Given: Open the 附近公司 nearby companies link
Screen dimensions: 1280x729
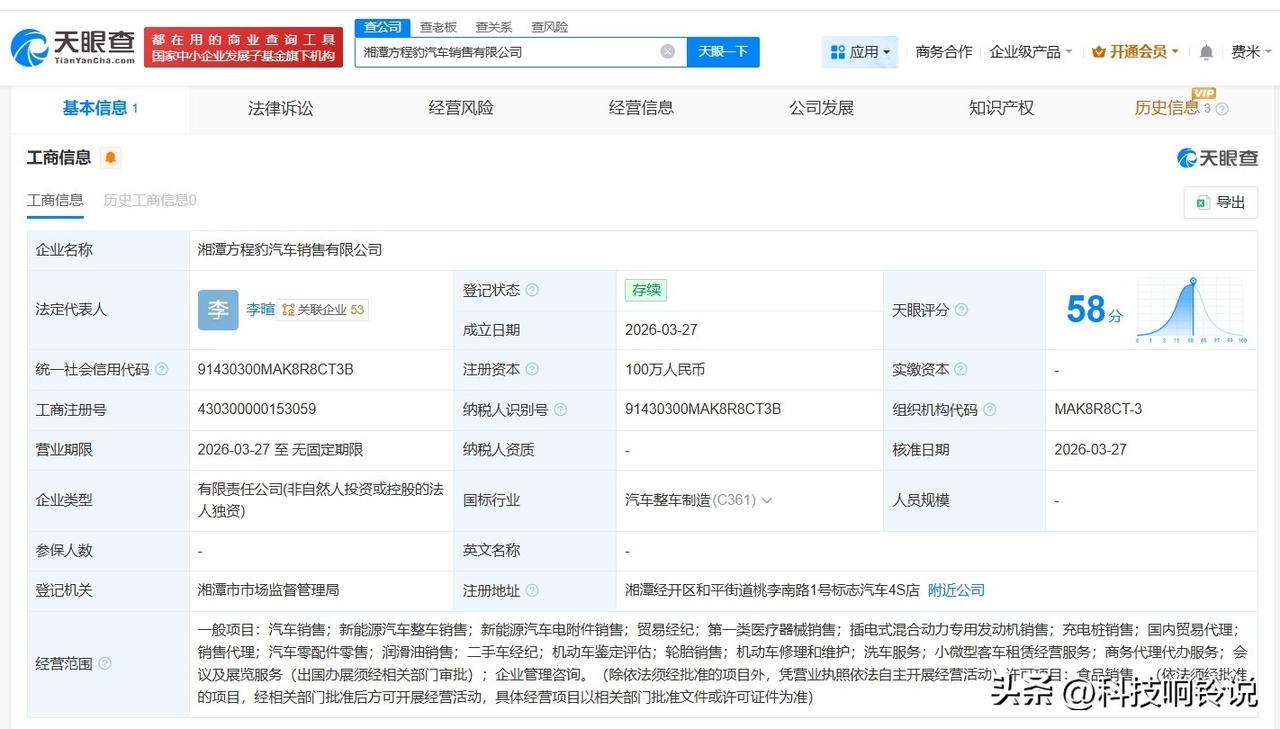Looking at the screenshot, I should [x=955, y=590].
